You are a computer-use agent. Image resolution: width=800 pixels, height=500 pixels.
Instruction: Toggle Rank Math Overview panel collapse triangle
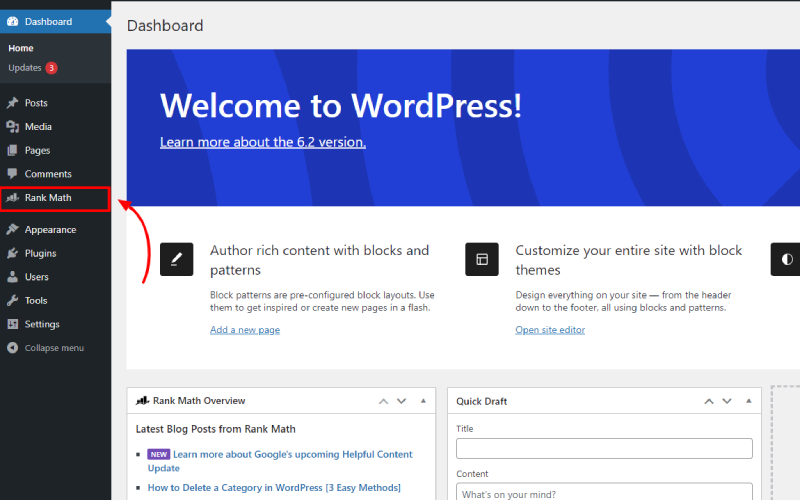(x=423, y=401)
